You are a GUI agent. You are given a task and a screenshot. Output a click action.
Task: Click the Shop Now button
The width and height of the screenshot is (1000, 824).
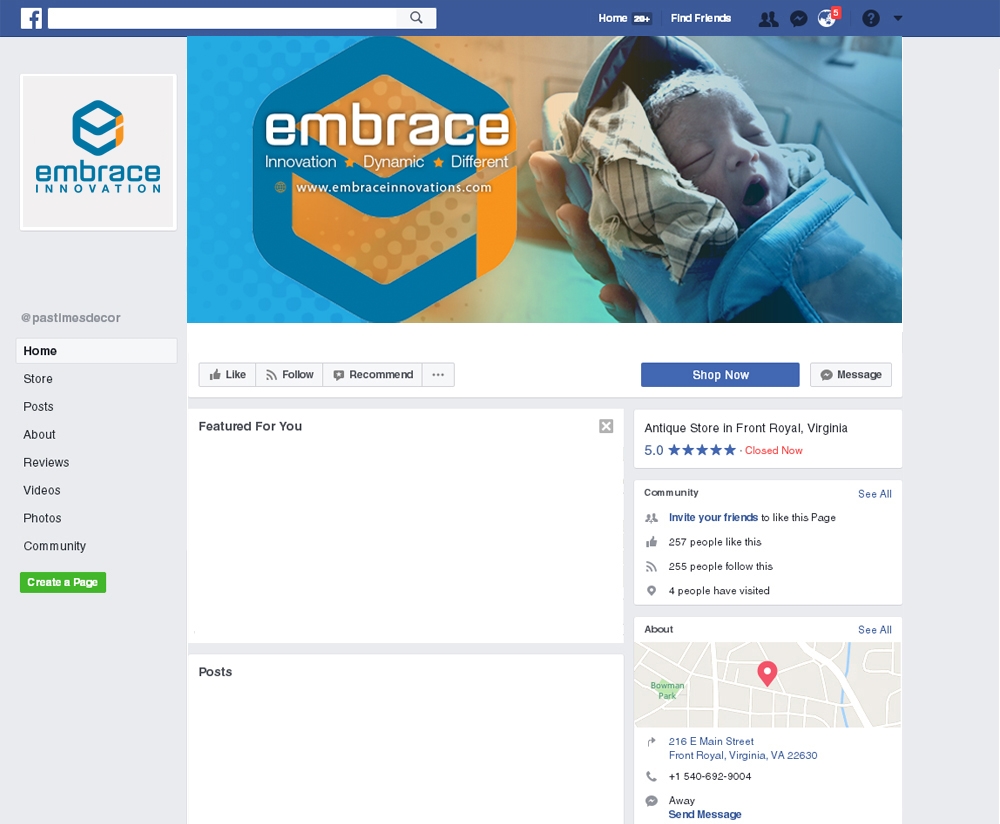coord(720,375)
